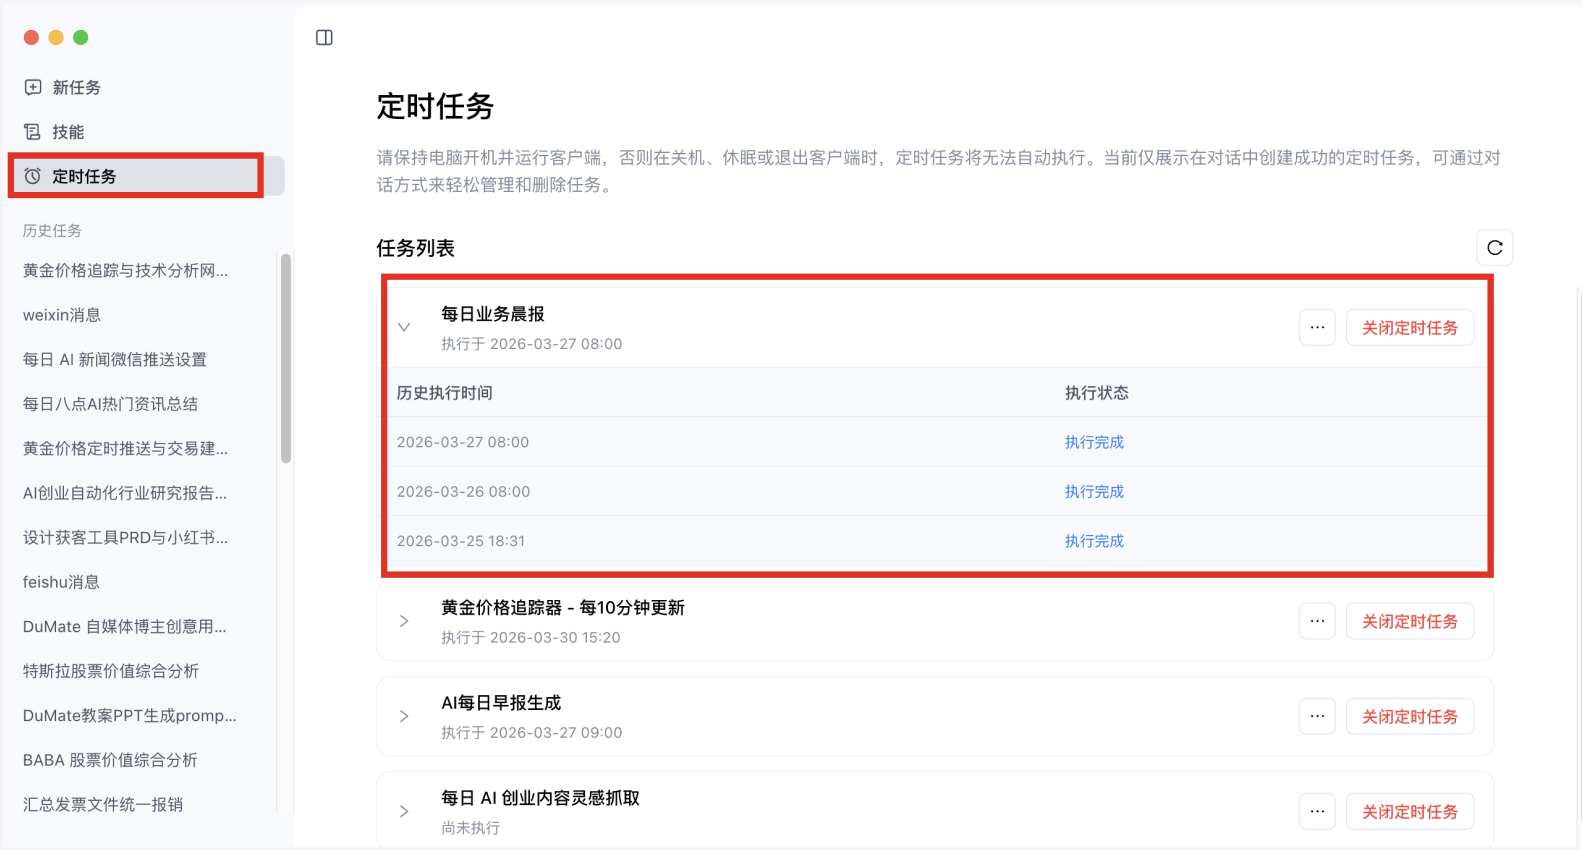1582x850 pixels.
Task: Click the 历史任务 section label
Action: [x=52, y=231]
